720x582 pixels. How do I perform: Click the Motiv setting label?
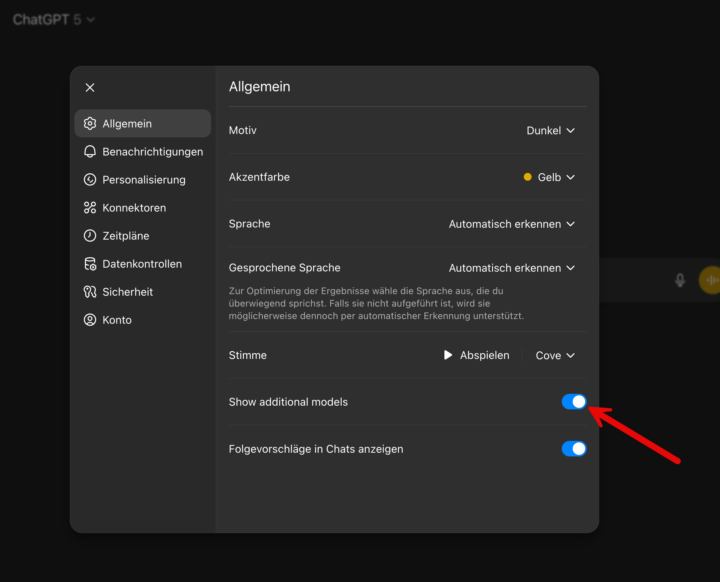tap(242, 130)
